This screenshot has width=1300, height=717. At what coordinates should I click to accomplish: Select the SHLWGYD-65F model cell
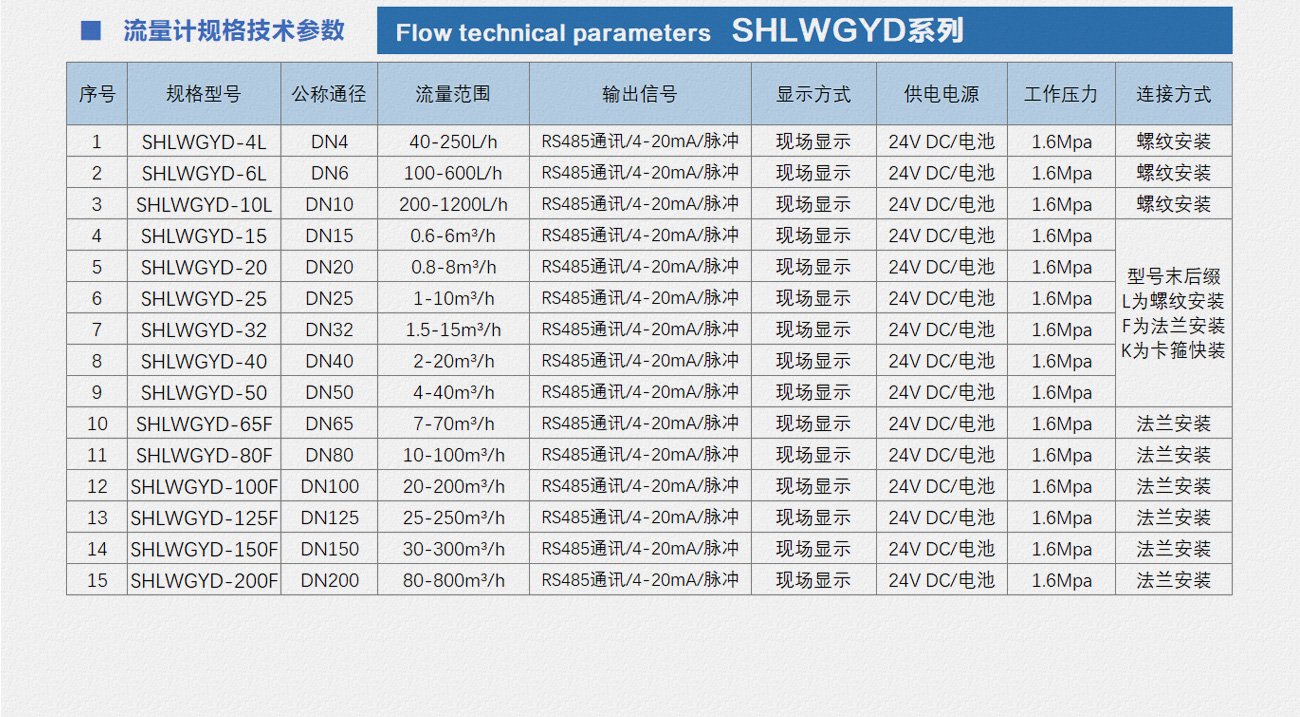pyautogui.click(x=204, y=423)
